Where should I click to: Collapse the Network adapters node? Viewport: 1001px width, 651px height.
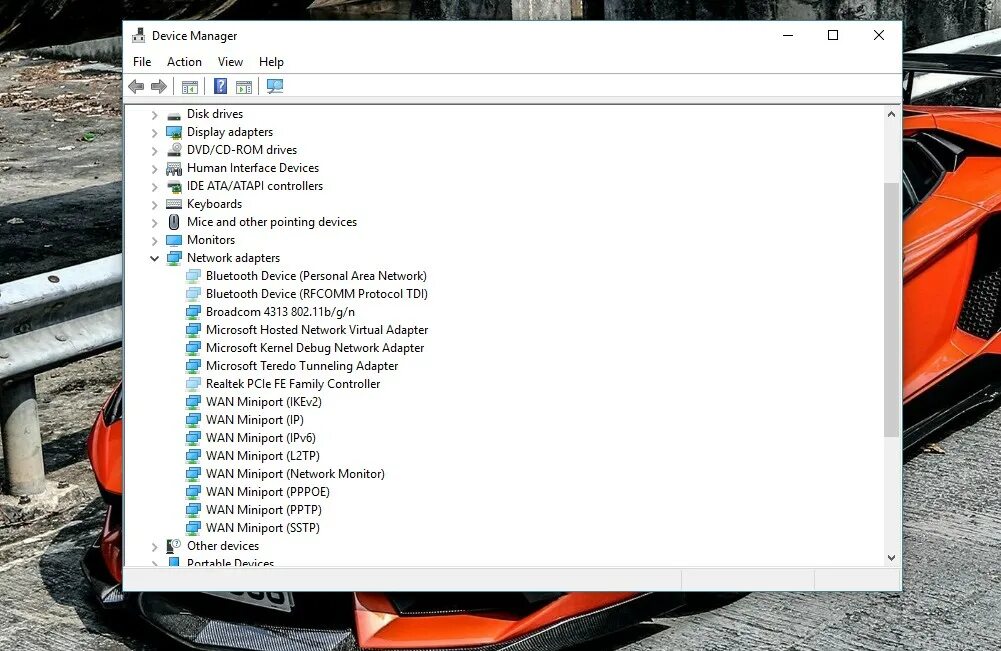[154, 258]
